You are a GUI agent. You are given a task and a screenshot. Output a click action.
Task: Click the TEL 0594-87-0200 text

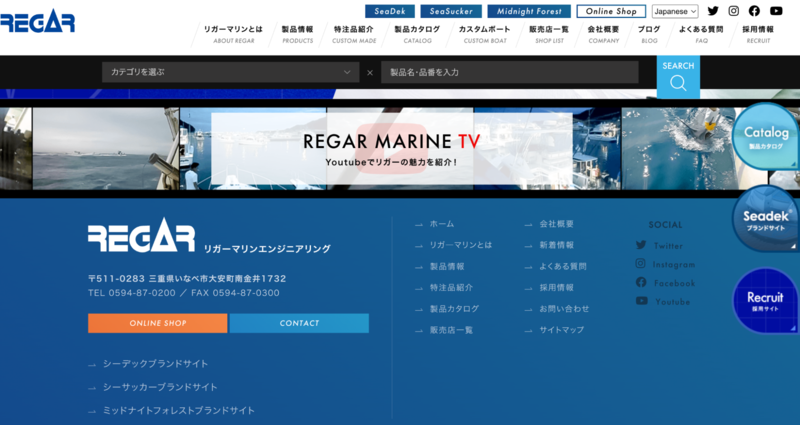132,293
